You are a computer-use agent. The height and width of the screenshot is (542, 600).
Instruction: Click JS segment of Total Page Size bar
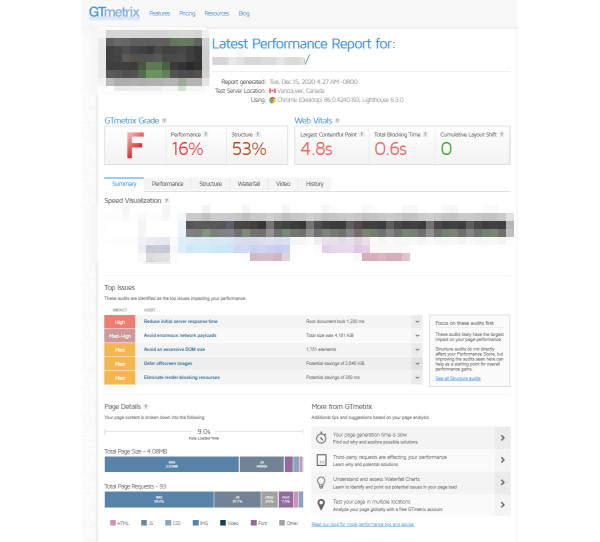click(262, 464)
